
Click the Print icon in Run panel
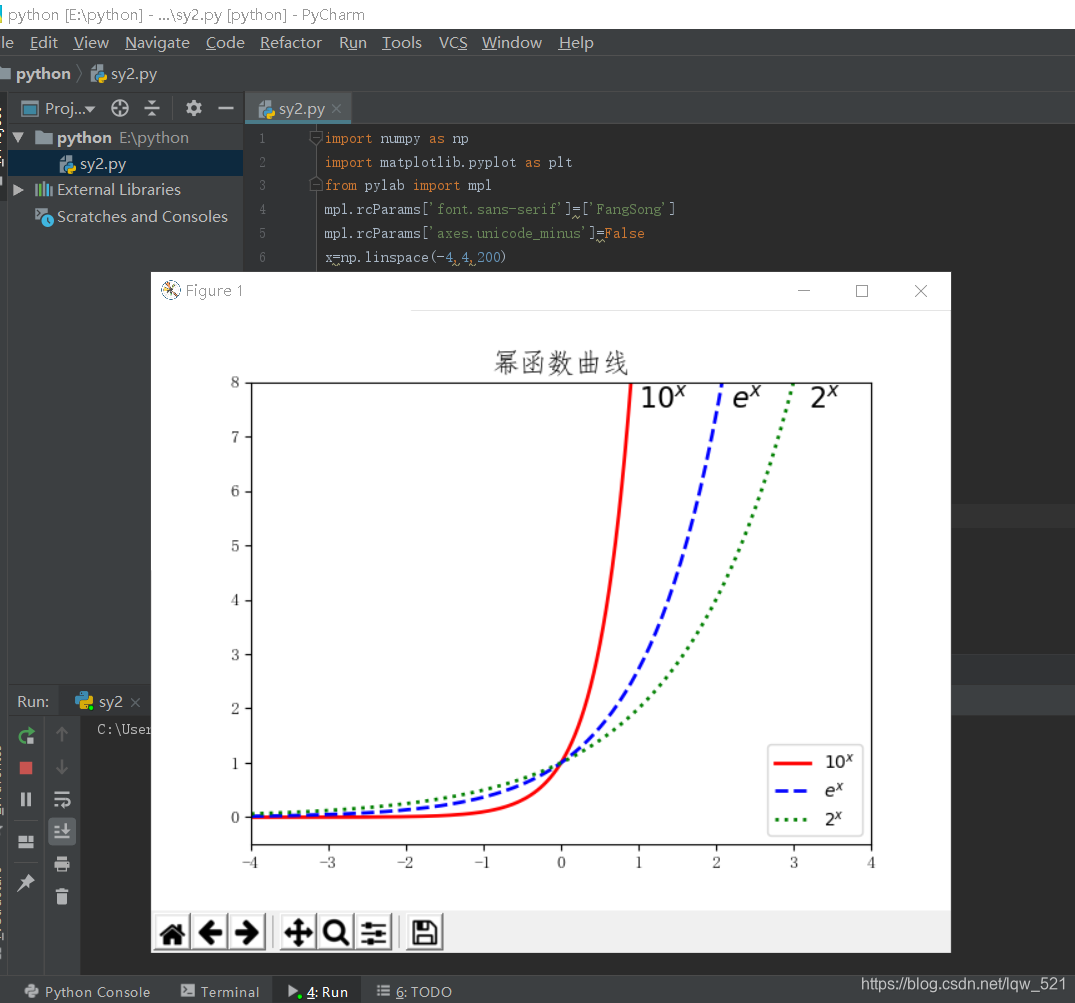point(62,864)
